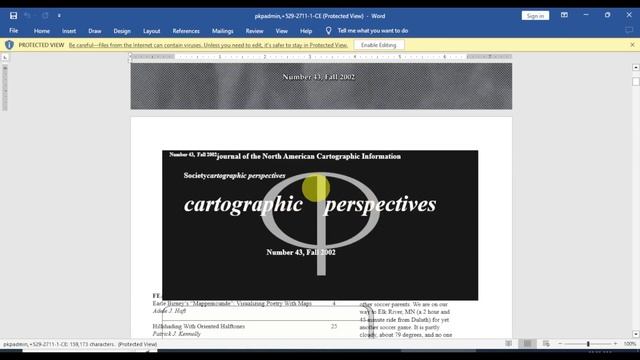Open the Insert ribbon tab
This screenshot has width=640, height=360.
point(69,31)
